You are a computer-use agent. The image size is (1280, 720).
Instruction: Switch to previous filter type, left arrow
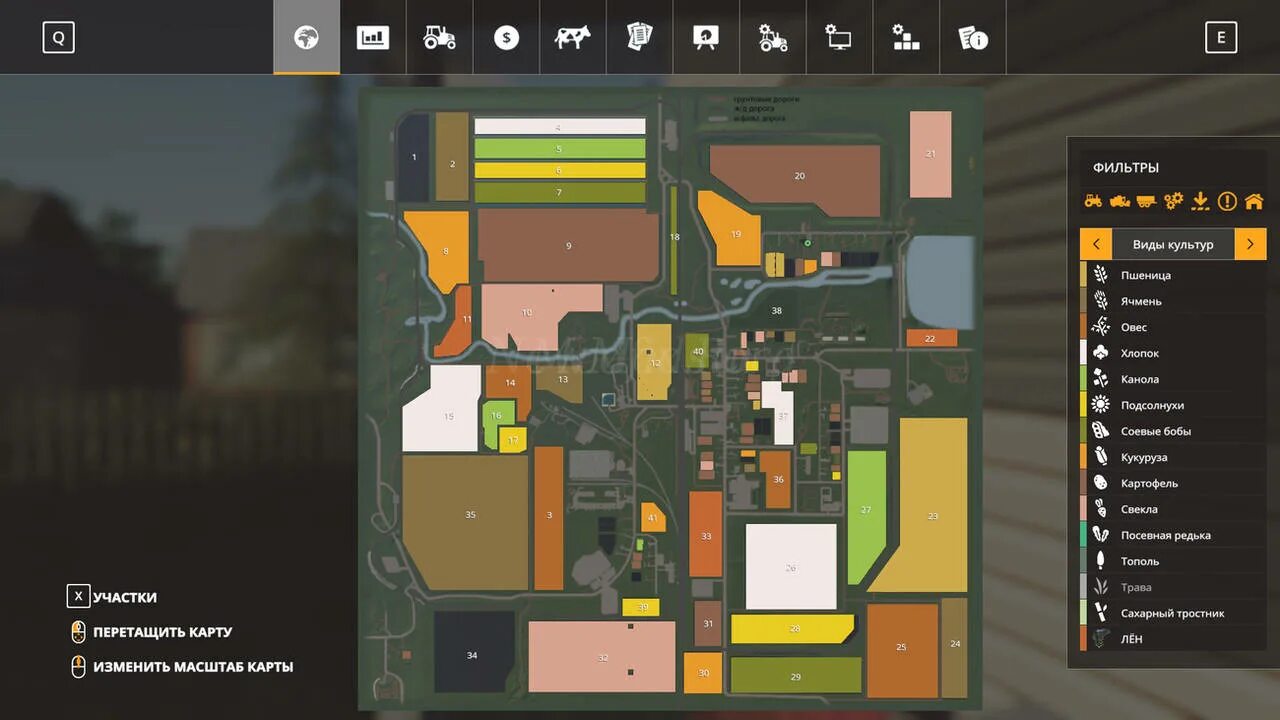click(x=1096, y=244)
